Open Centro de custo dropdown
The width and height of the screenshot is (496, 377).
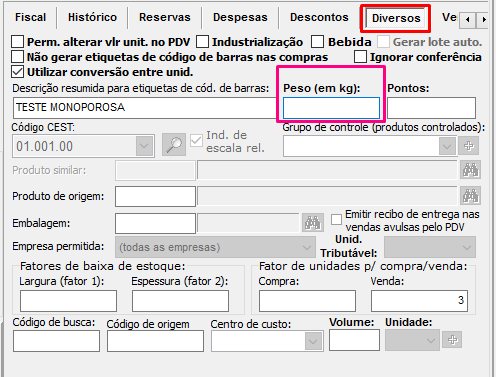coord(313,341)
